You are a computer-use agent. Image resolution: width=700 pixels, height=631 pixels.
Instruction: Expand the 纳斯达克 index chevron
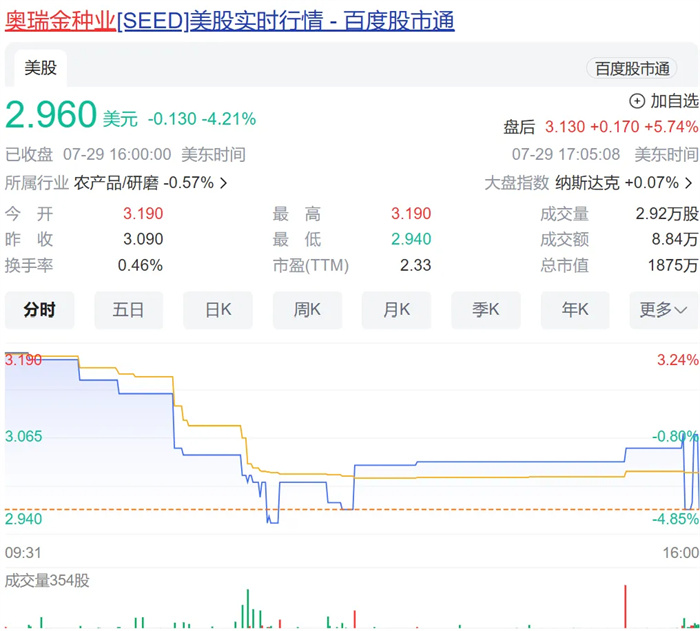point(688,183)
